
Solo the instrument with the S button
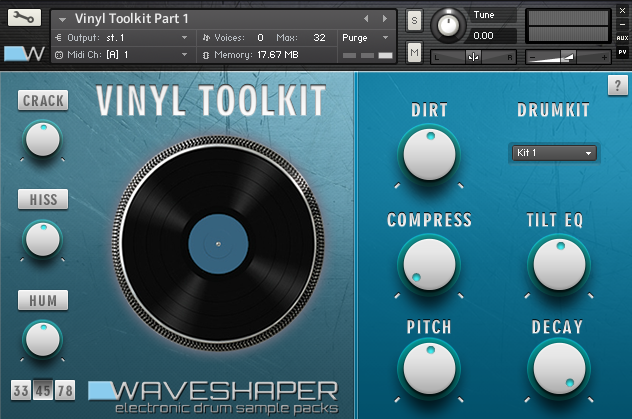pyautogui.click(x=414, y=21)
